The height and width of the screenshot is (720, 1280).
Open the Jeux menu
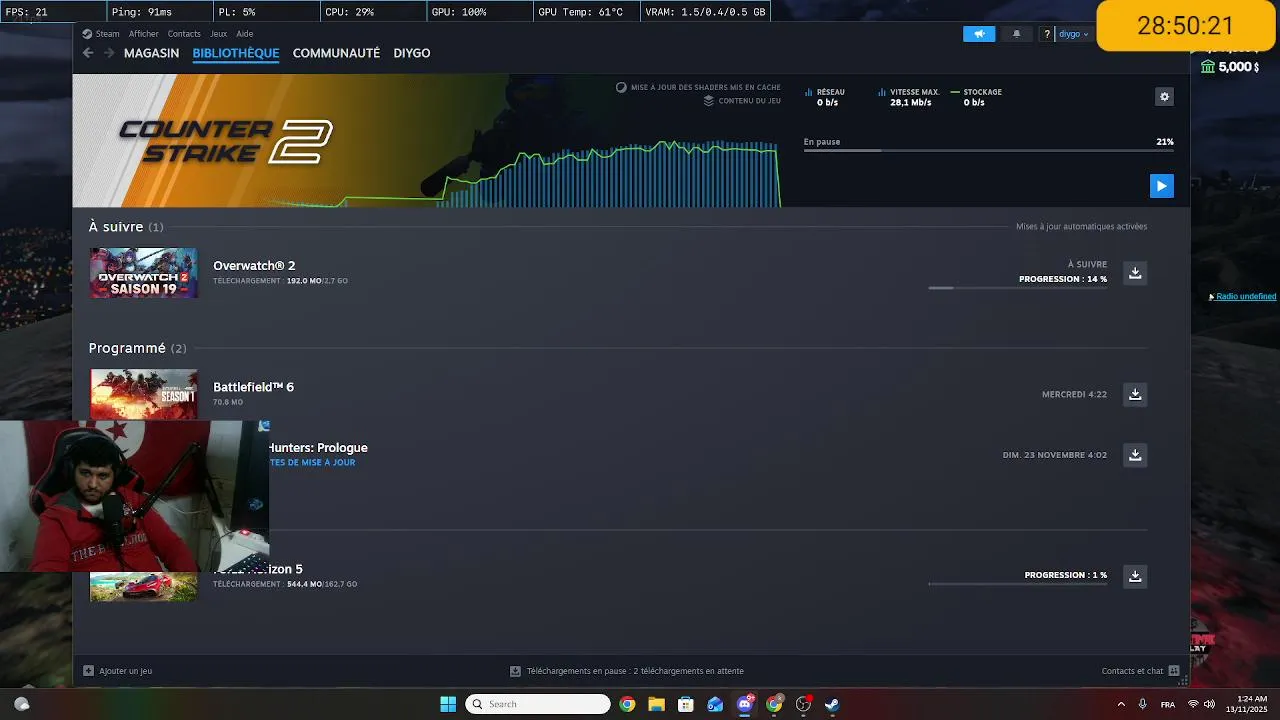click(x=218, y=34)
